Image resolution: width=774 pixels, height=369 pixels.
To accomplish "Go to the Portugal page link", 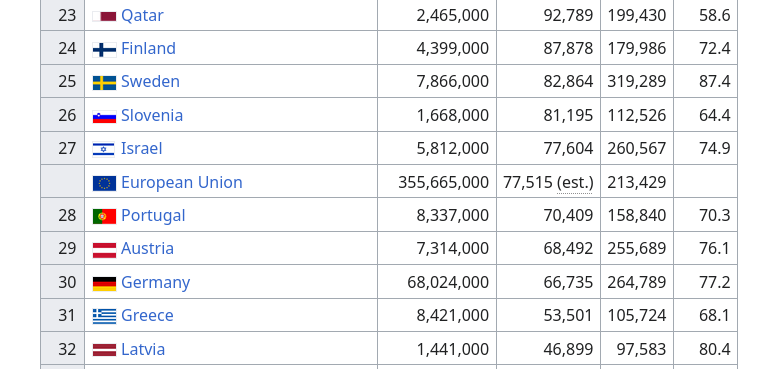I will click(153, 216).
